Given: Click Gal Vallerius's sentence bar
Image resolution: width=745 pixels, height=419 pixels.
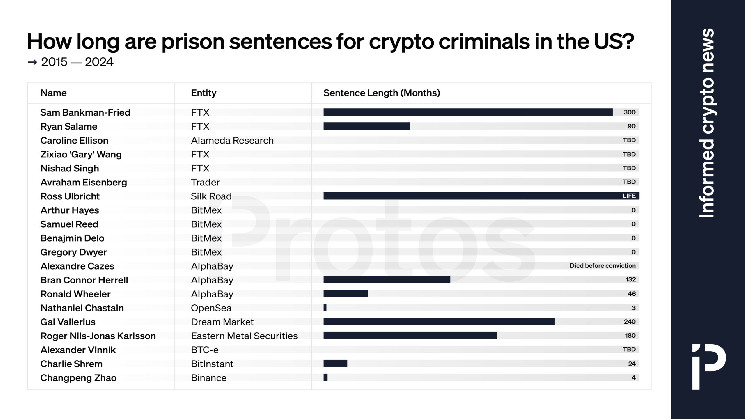Looking at the screenshot, I should pyautogui.click(x=439, y=321).
